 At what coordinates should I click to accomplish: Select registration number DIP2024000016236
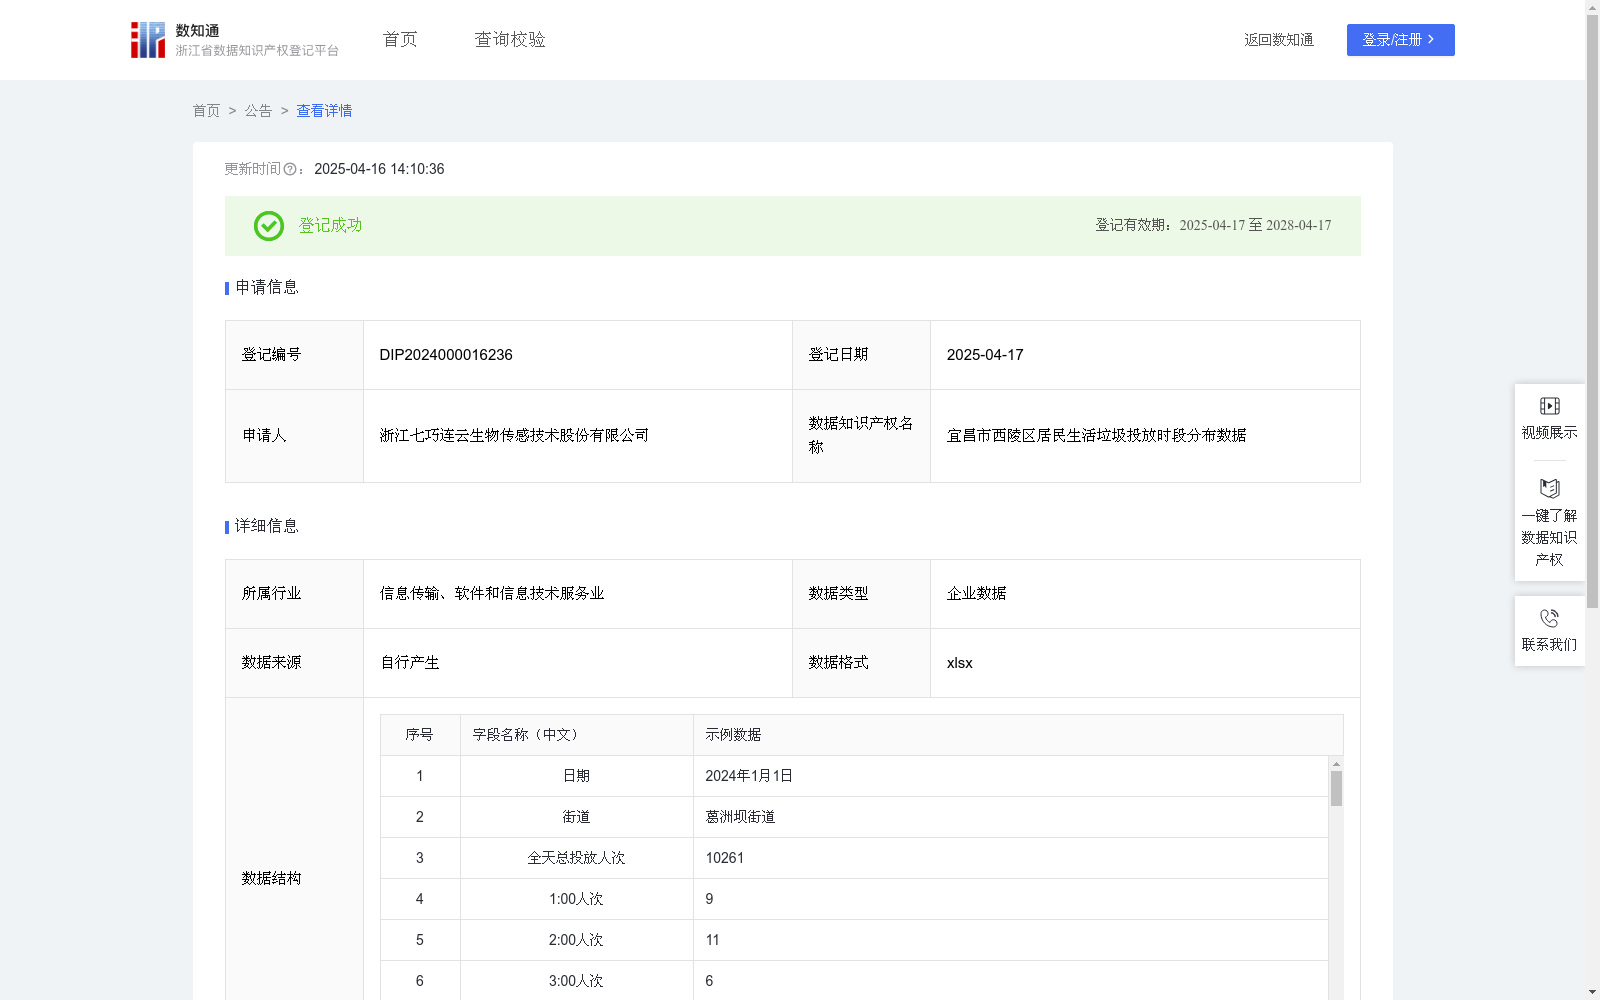click(x=446, y=355)
